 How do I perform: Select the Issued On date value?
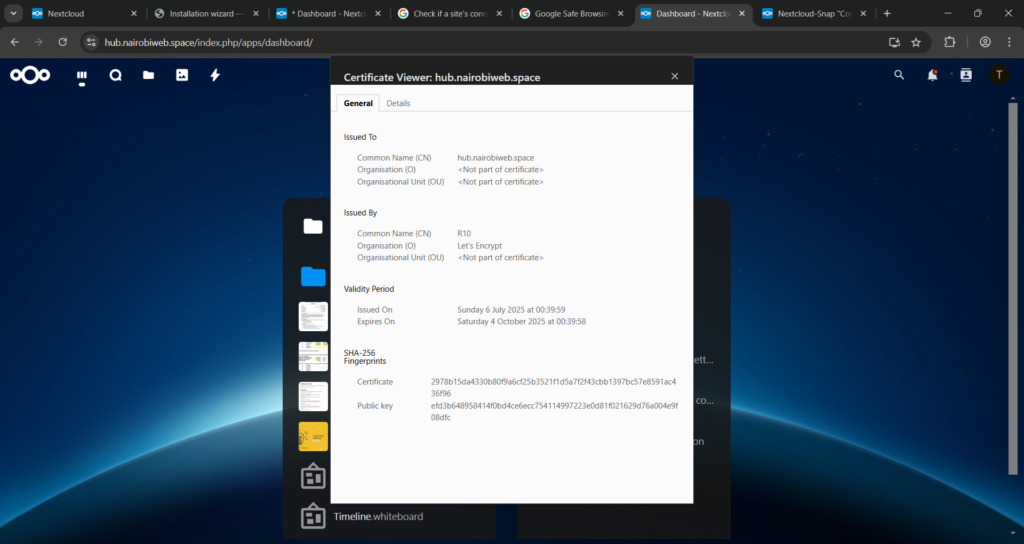tap(511, 310)
